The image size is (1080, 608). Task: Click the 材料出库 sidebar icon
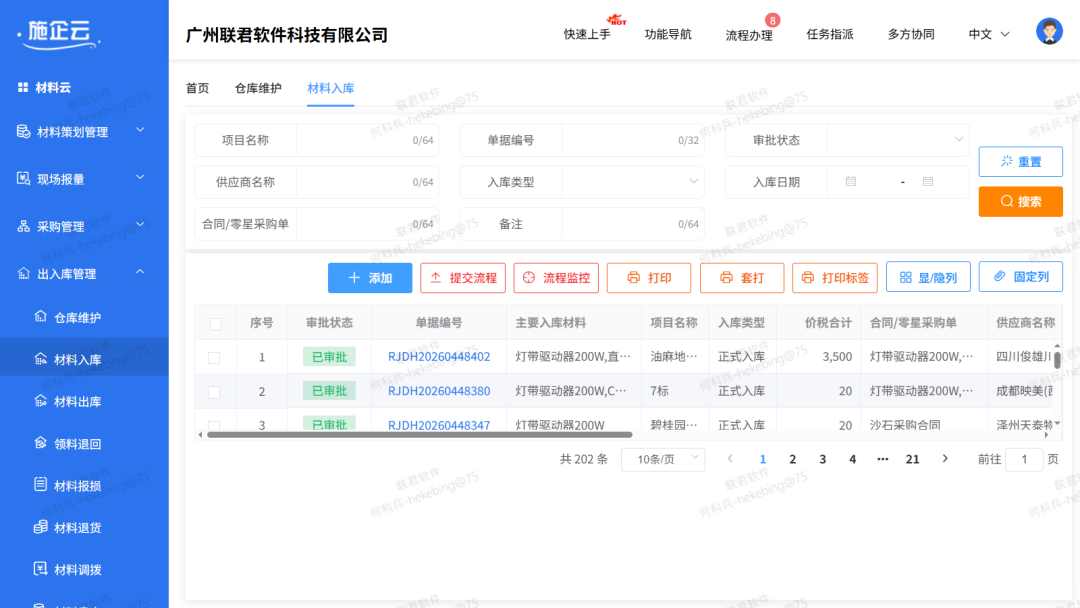click(x=41, y=401)
